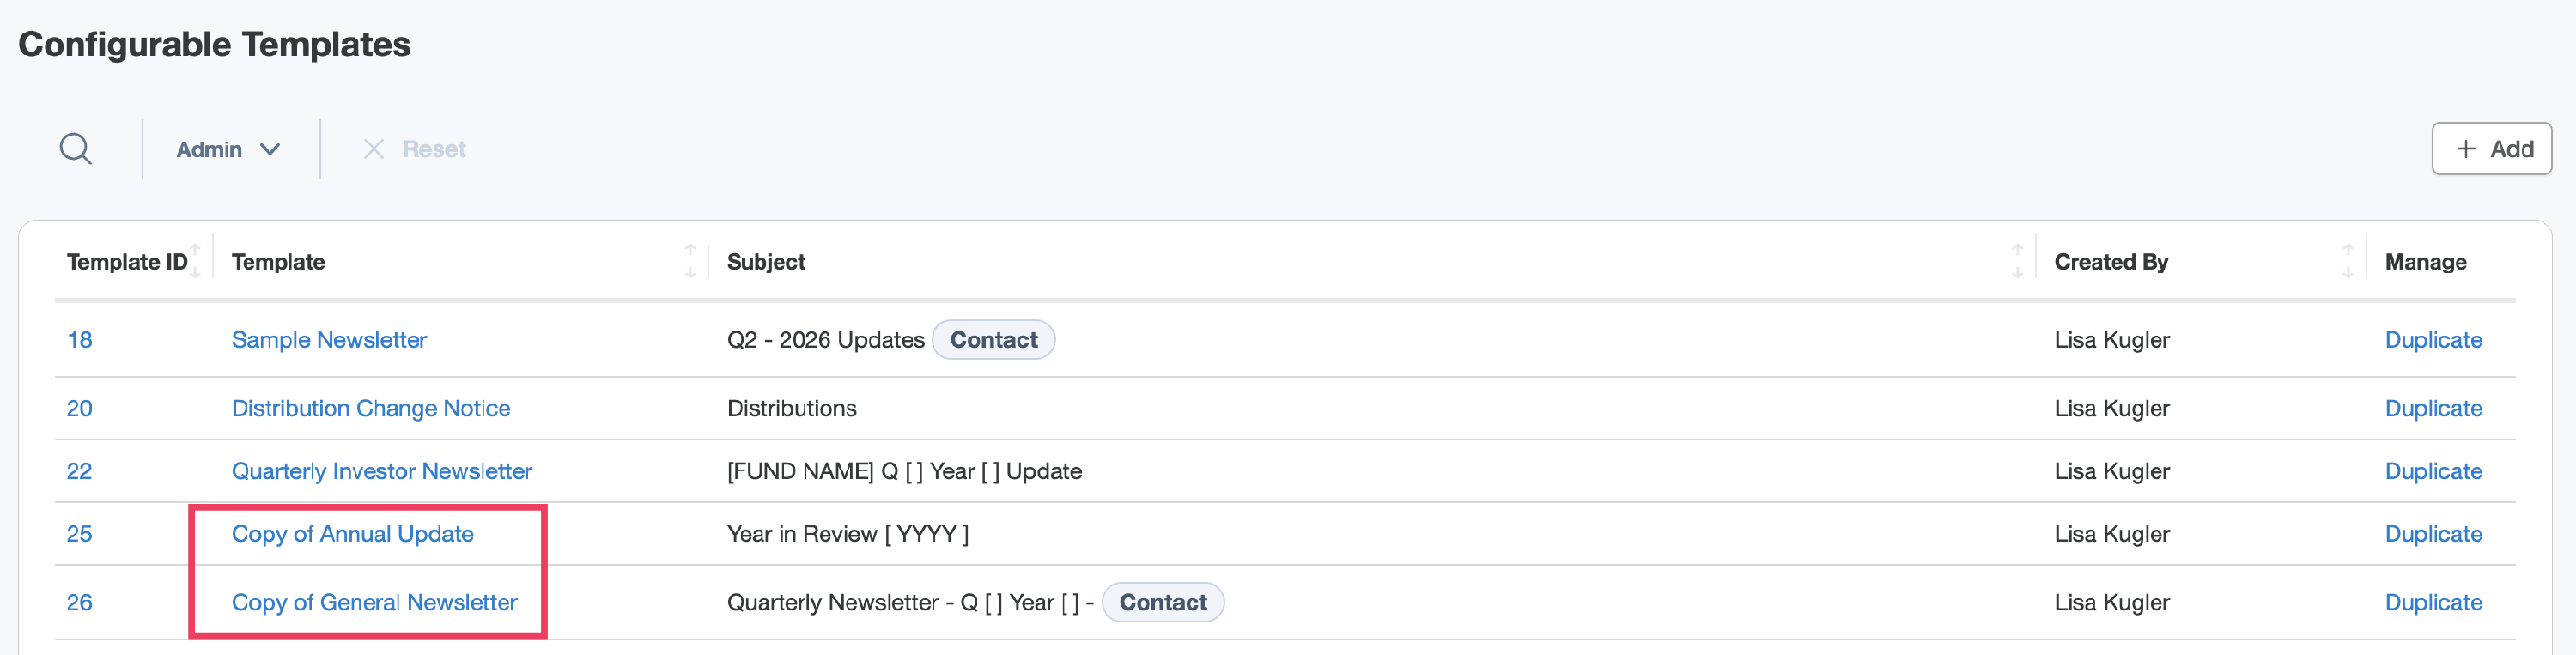Click the Reset X icon
The image size is (2576, 655).
pos(374,149)
